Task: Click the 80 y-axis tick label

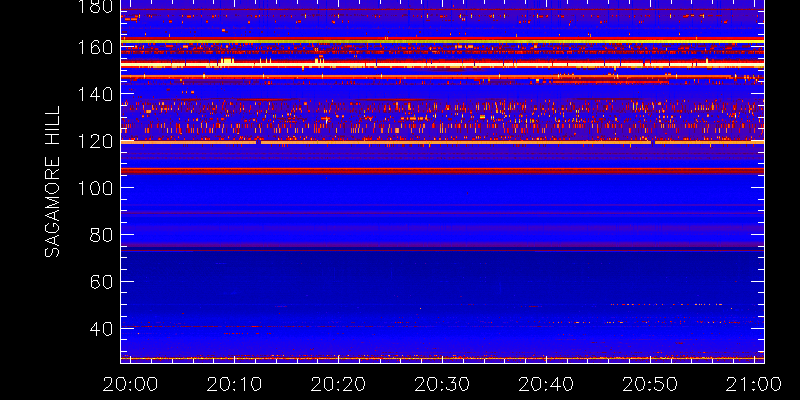Action: tap(101, 235)
